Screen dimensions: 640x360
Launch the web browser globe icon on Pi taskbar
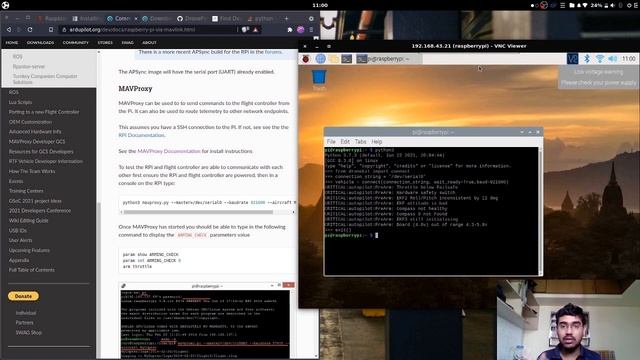(320, 59)
